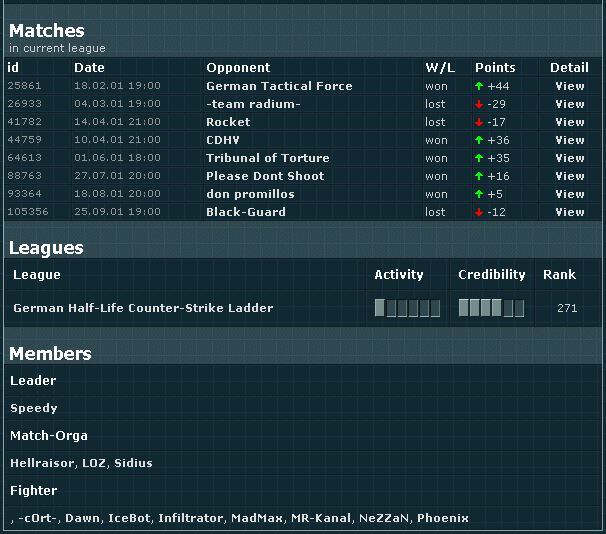Open German Half-Life Counter-Strike Ladder league
The width and height of the screenshot is (606, 534).
[x=143, y=308]
